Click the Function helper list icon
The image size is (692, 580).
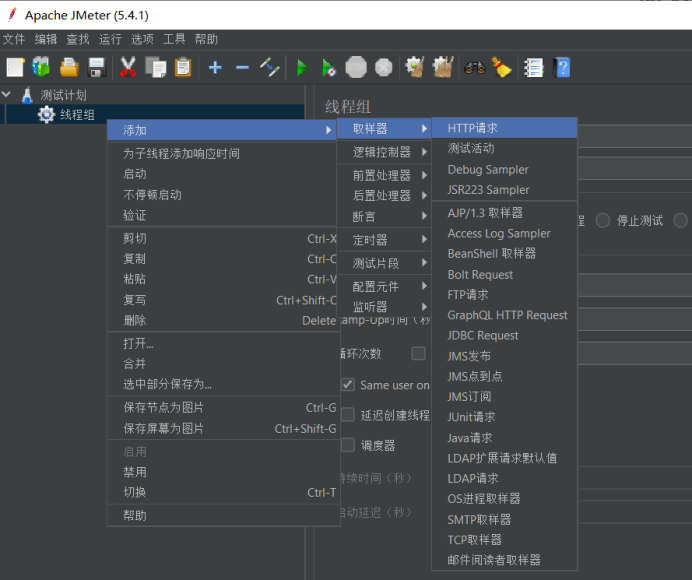533,68
